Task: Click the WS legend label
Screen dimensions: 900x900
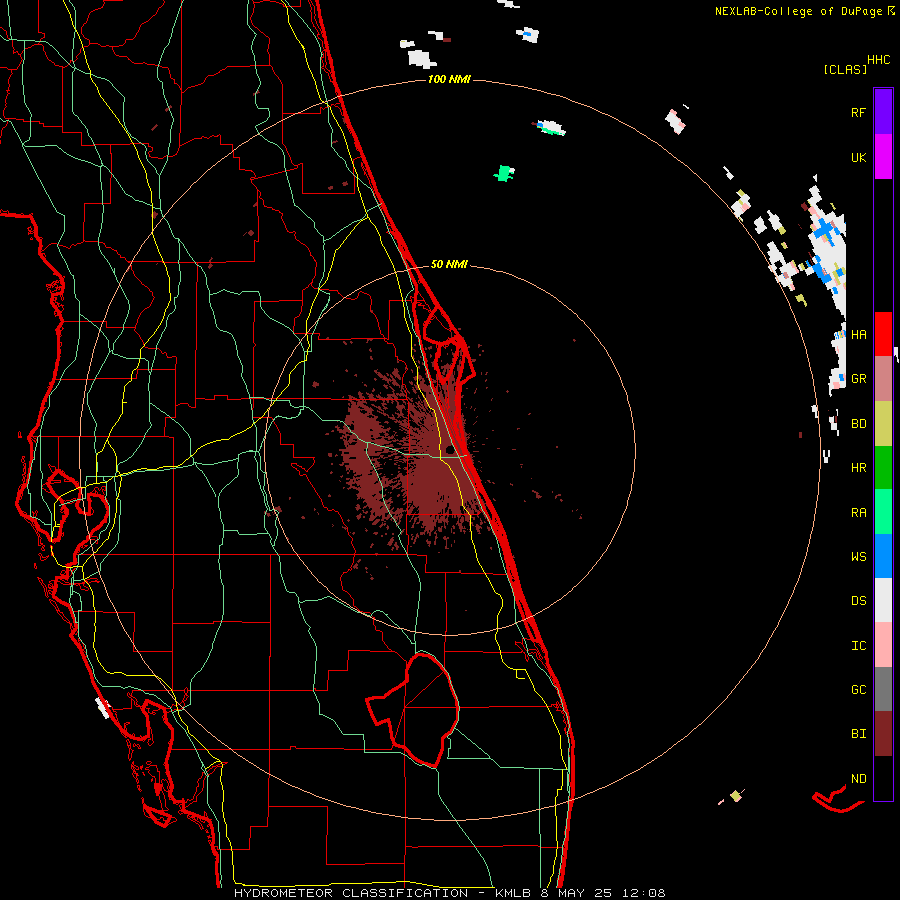Action: coord(858,557)
